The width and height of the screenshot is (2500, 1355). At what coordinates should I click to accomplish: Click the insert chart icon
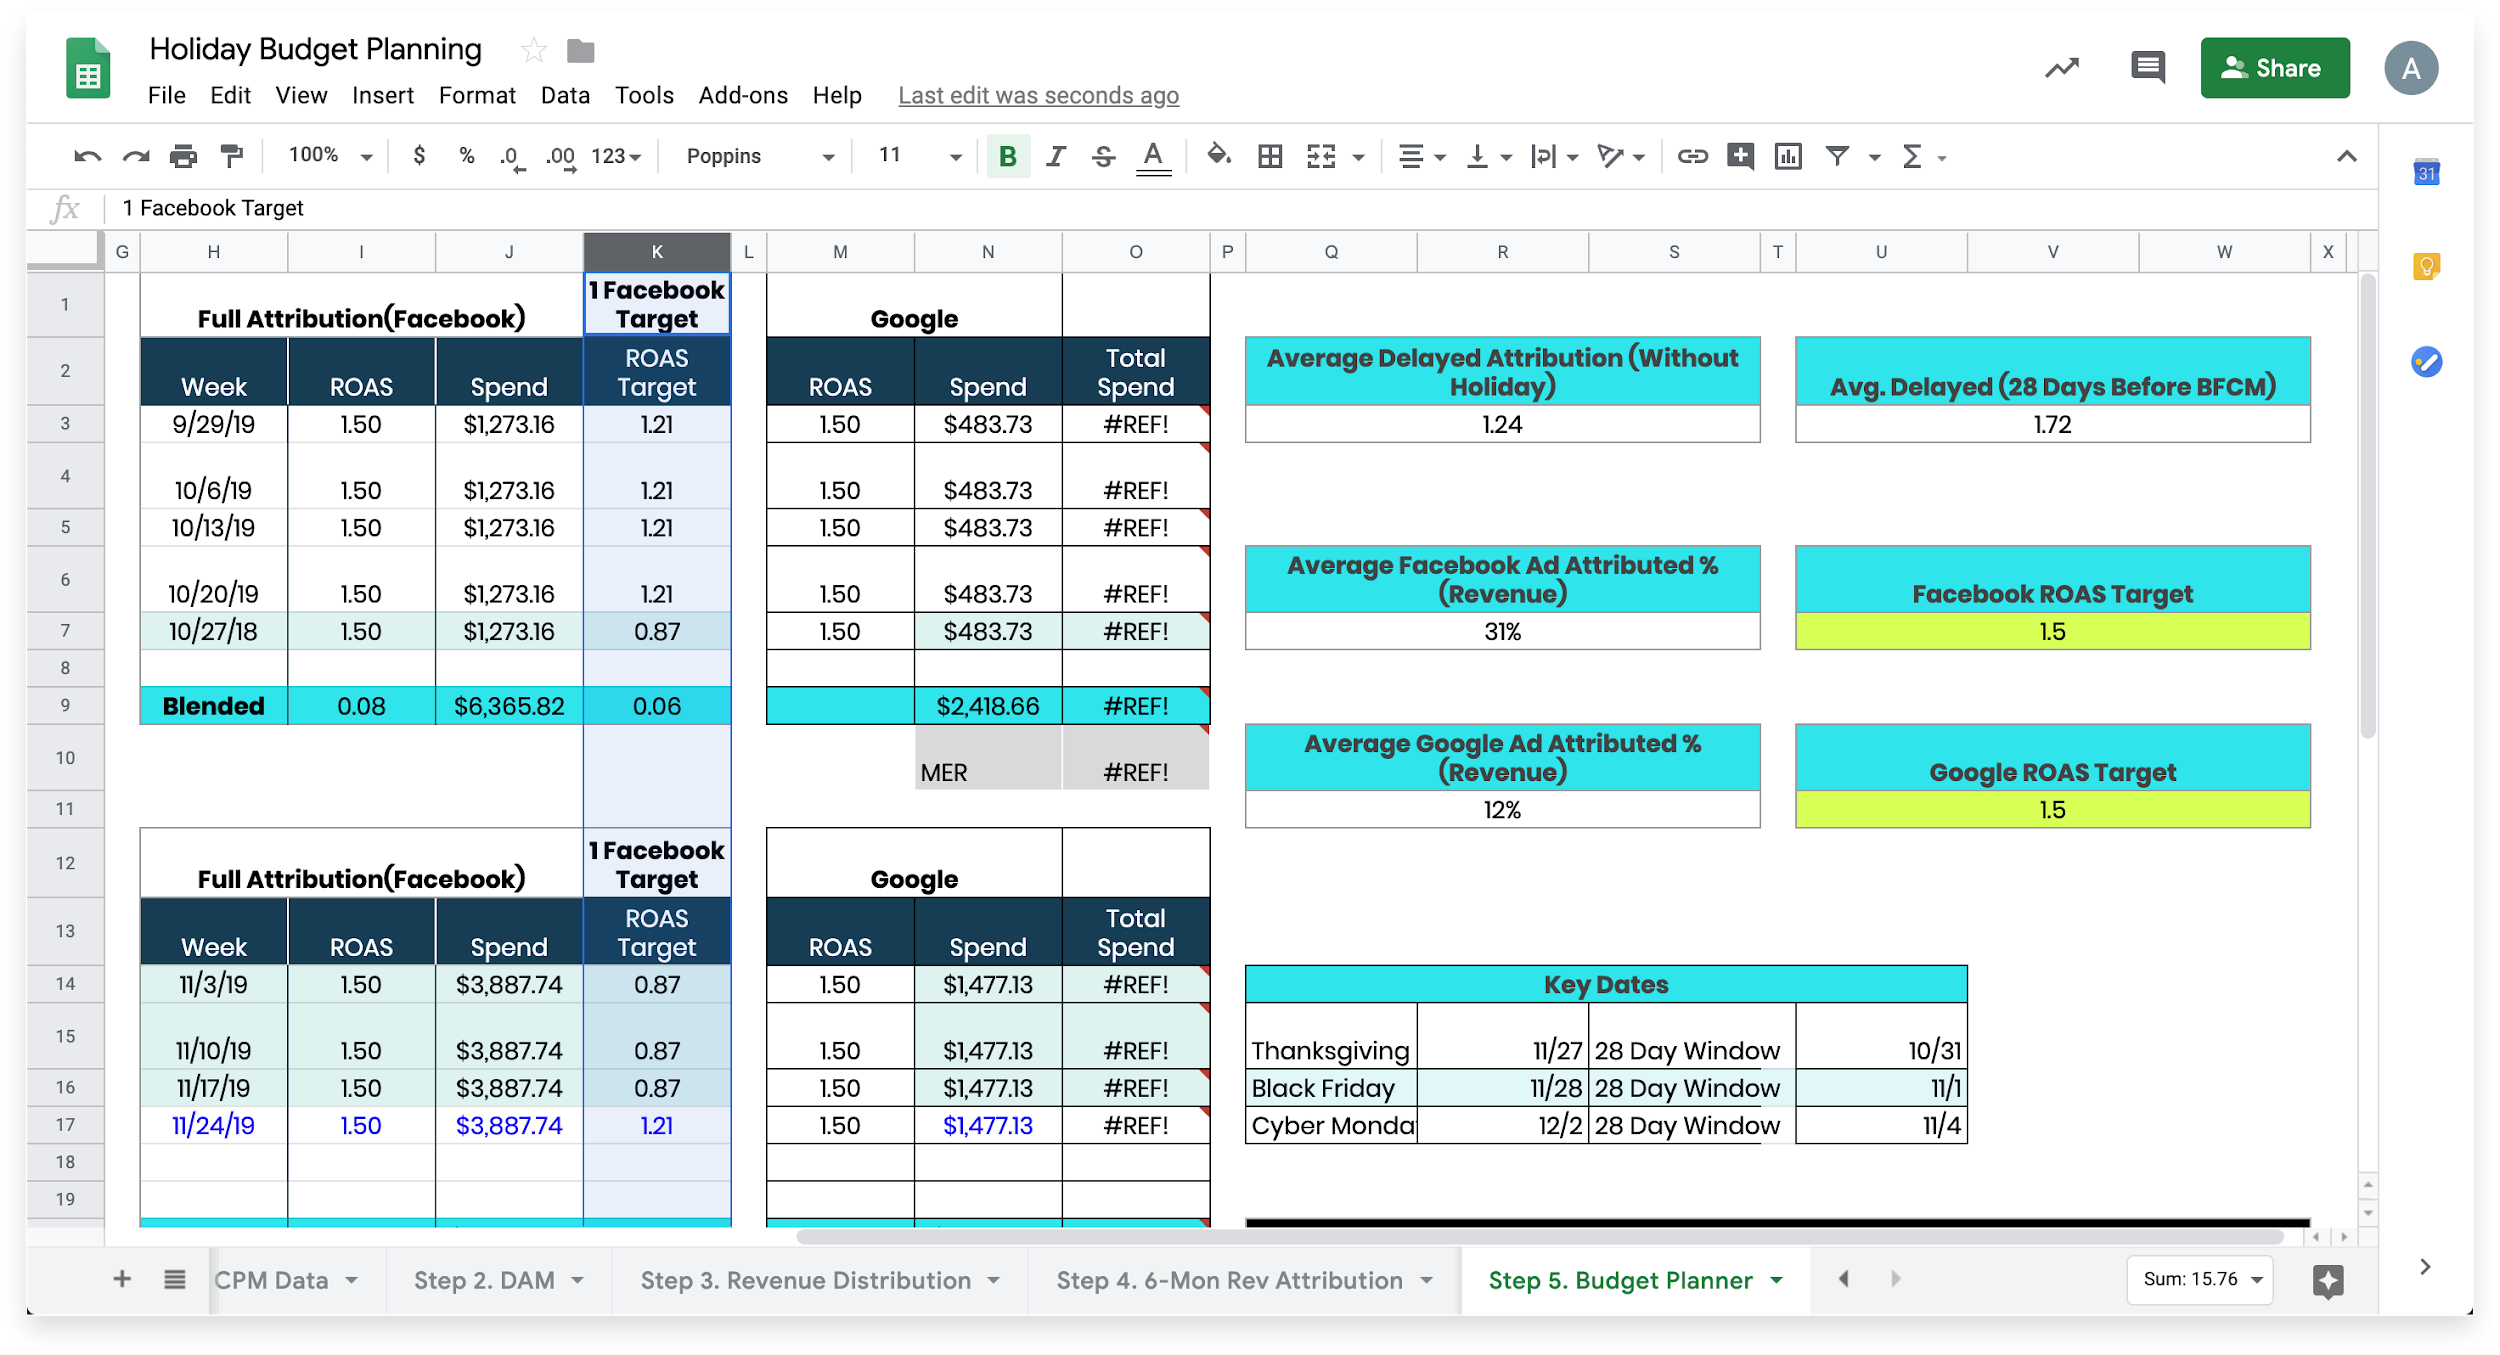1788,156
